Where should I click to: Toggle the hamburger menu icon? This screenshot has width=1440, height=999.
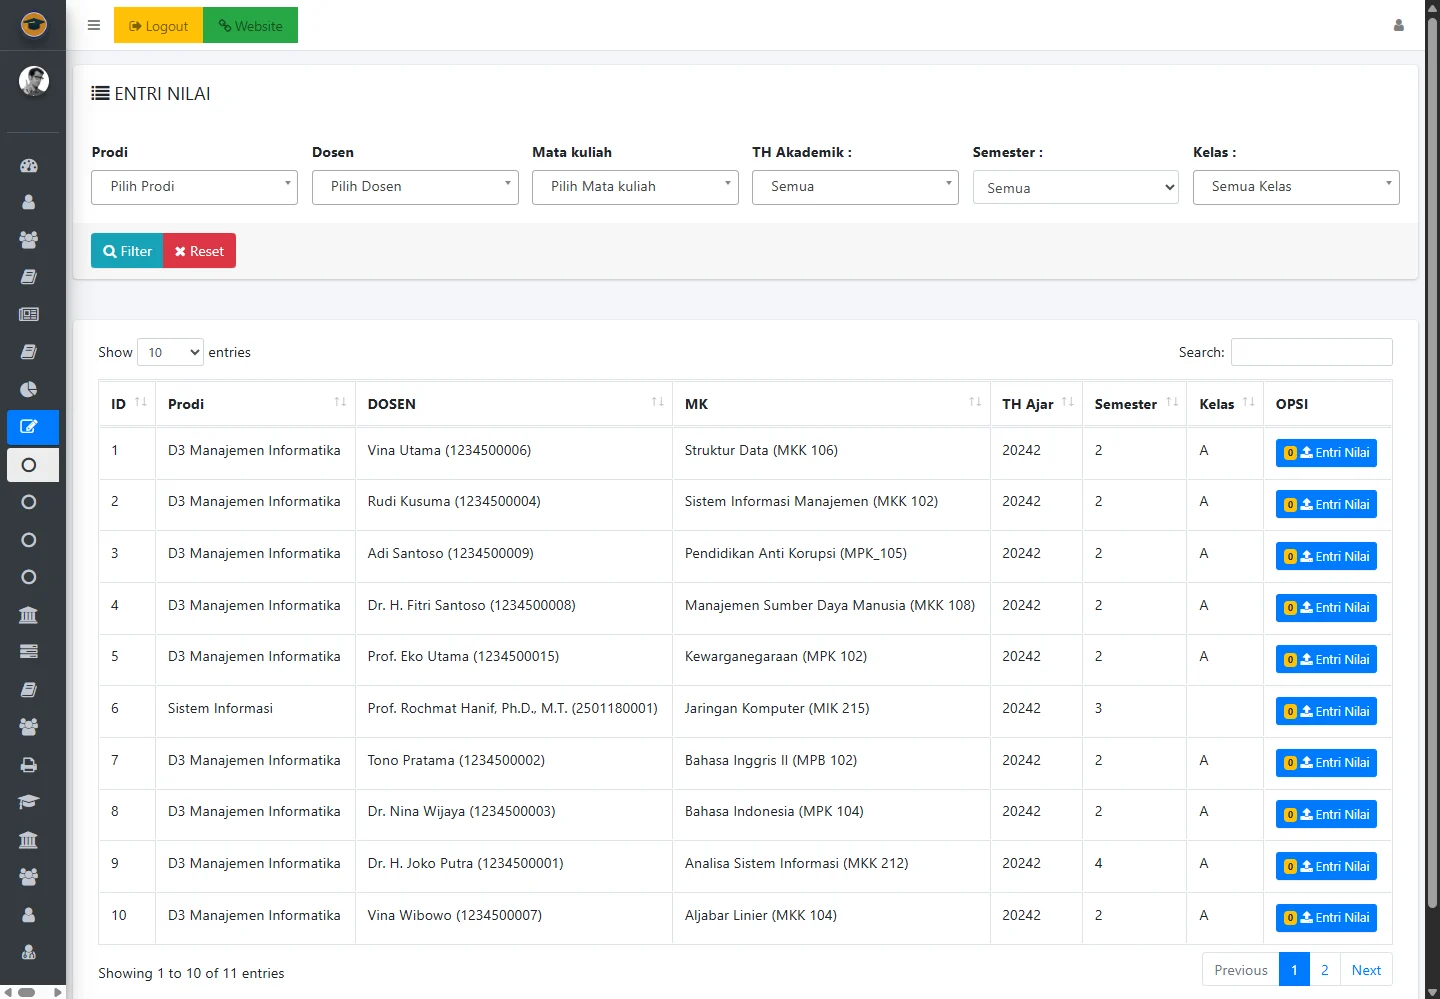[x=94, y=26]
